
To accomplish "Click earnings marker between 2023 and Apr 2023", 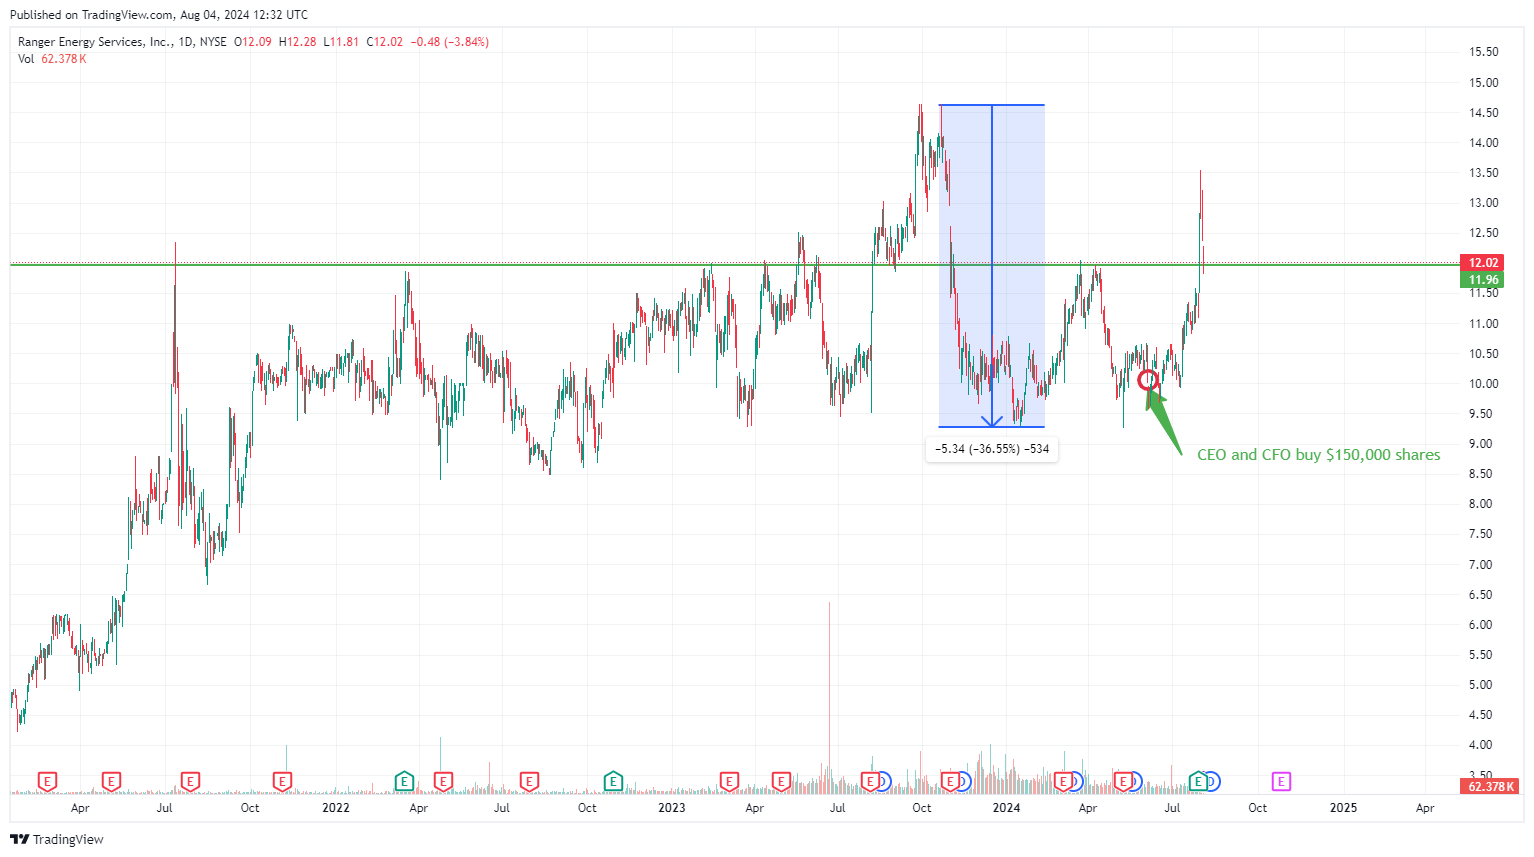I will point(729,781).
